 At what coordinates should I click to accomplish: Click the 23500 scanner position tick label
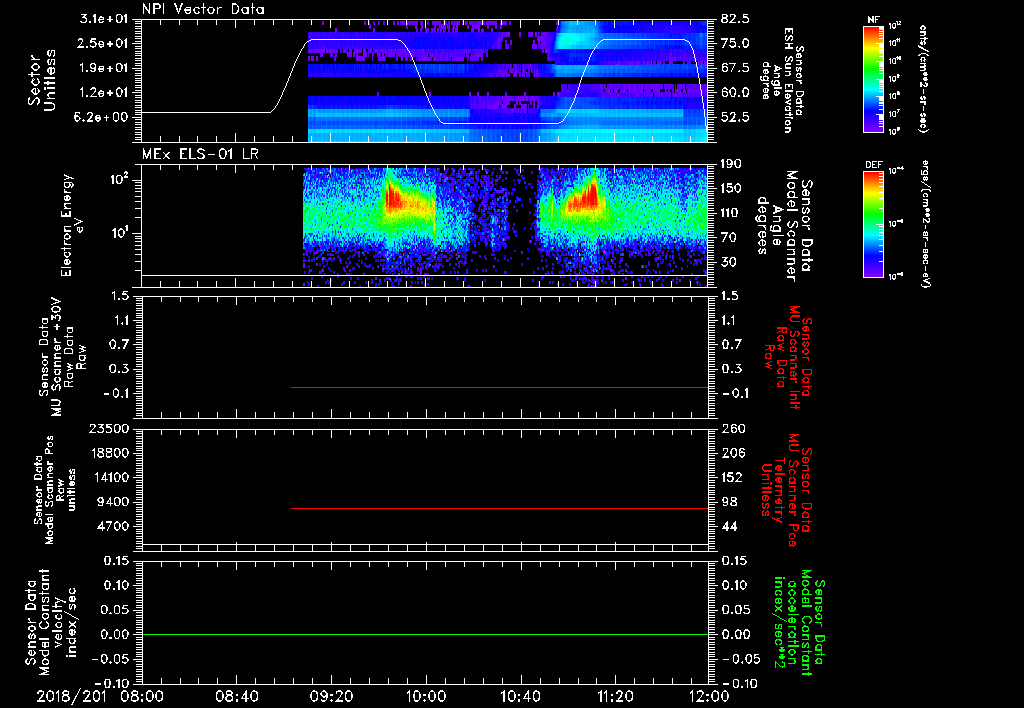[x=109, y=428]
